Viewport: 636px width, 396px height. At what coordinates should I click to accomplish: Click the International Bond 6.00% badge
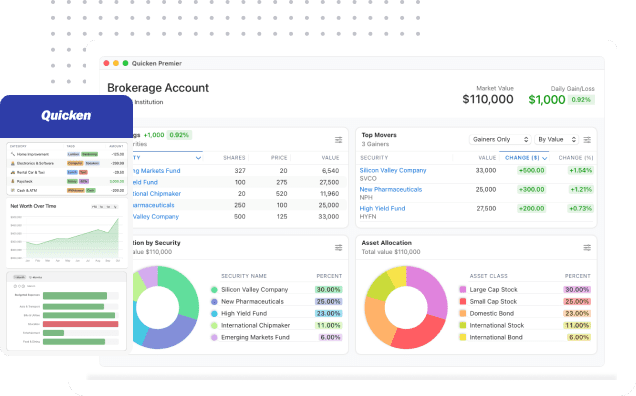(x=579, y=338)
